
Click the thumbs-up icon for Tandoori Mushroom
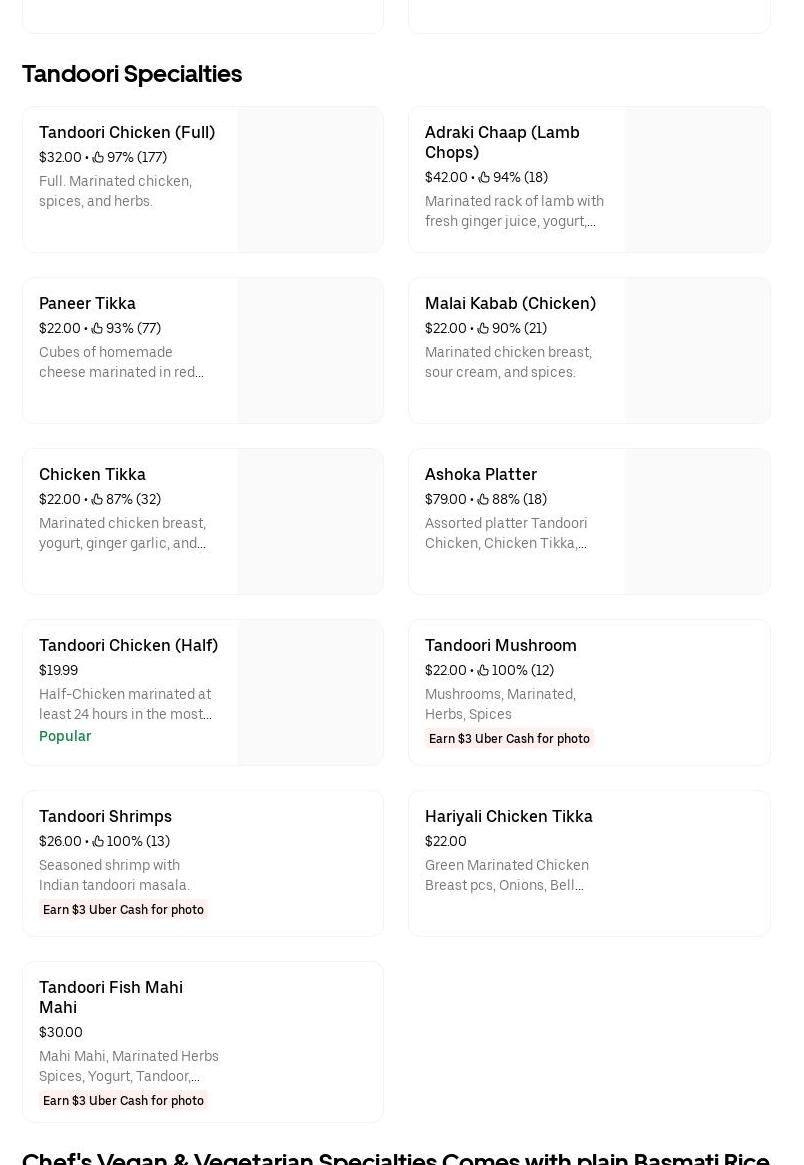[483, 670]
